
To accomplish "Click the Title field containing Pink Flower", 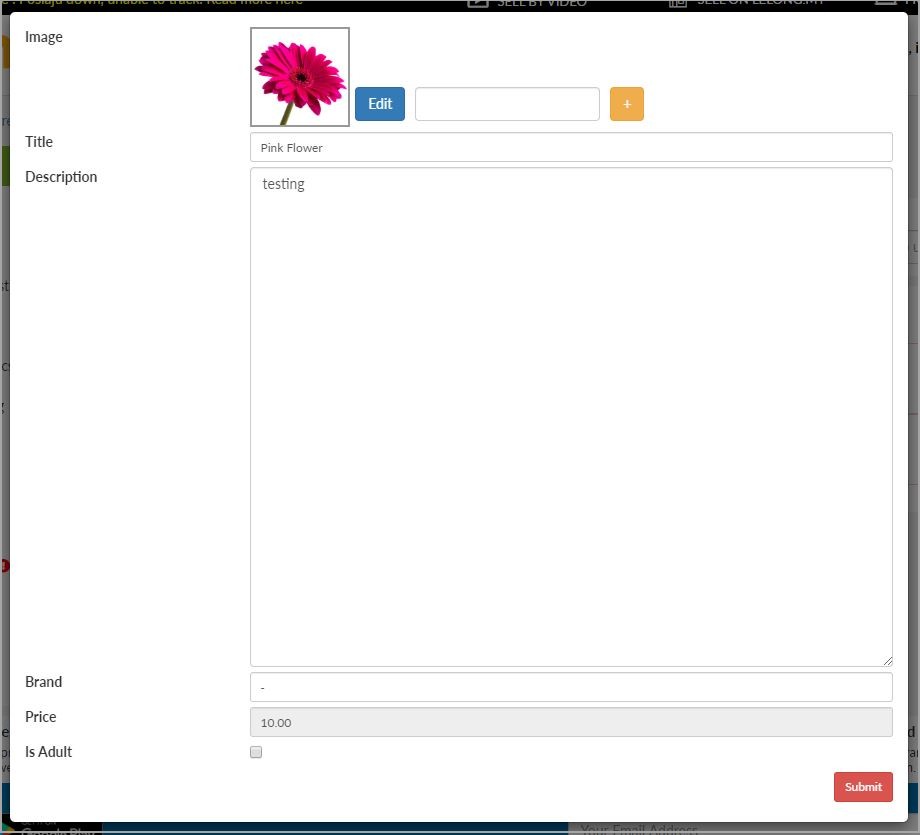I will [571, 147].
